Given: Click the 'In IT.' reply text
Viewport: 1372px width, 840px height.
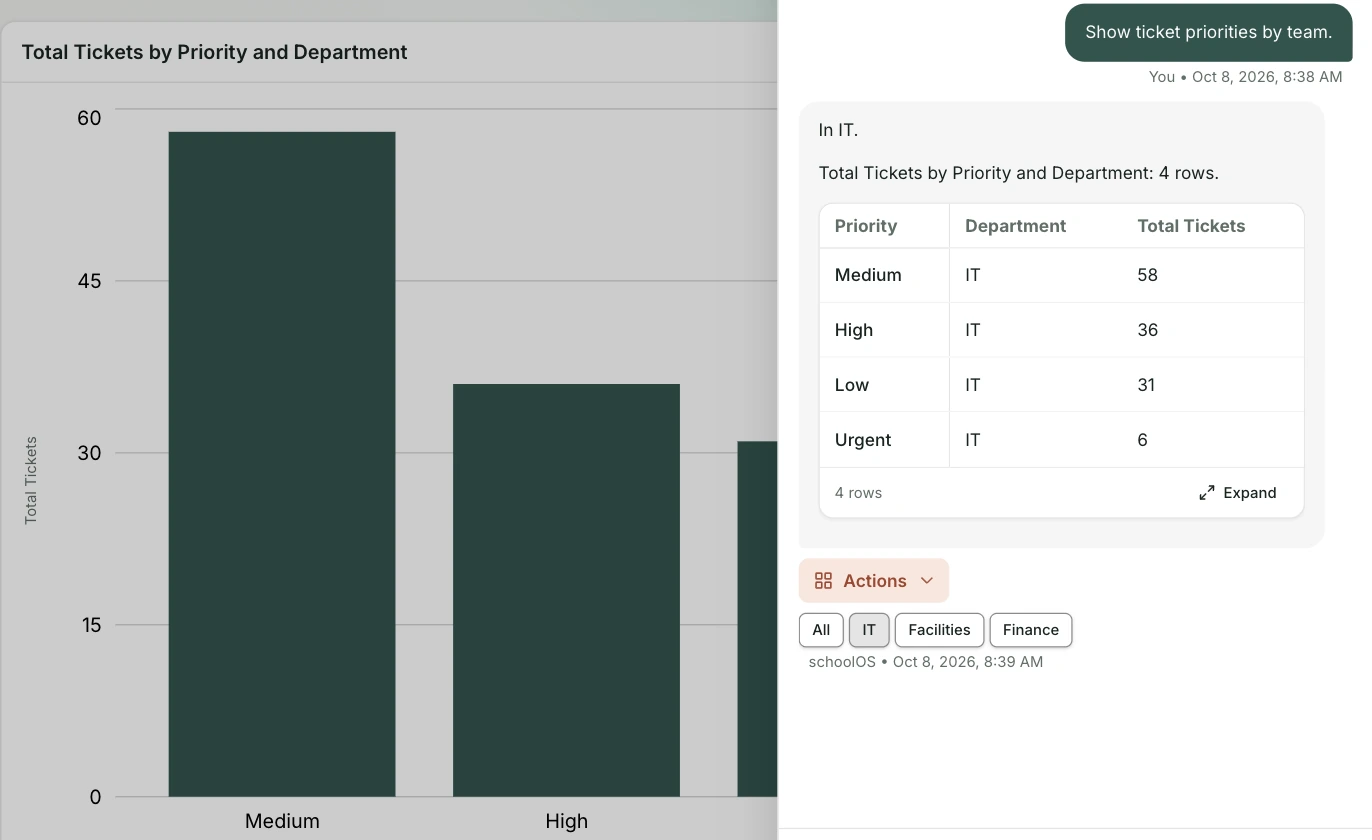Looking at the screenshot, I should coord(838,130).
